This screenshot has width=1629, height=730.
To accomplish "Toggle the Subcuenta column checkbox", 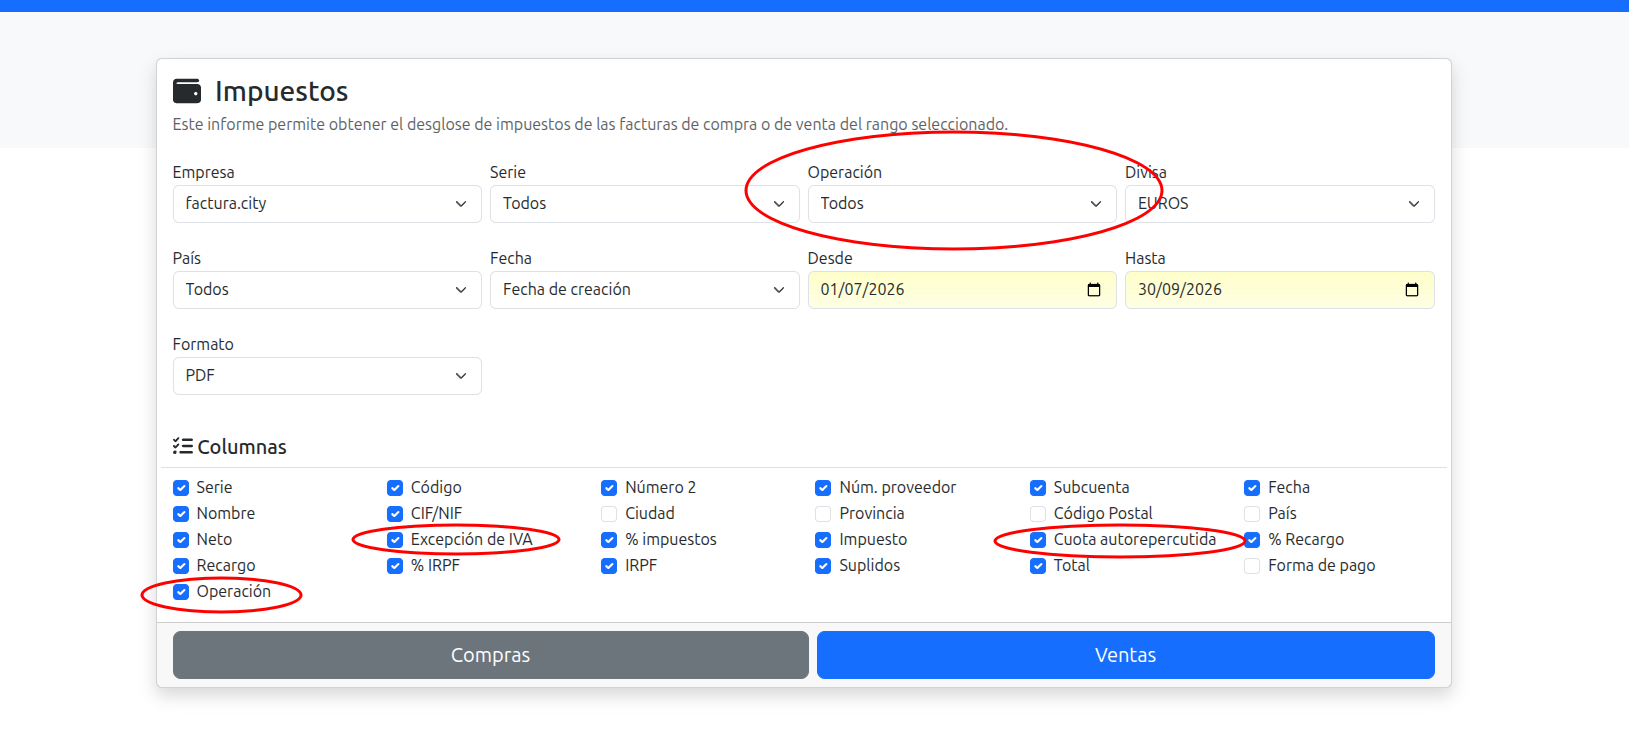I will [x=1038, y=488].
